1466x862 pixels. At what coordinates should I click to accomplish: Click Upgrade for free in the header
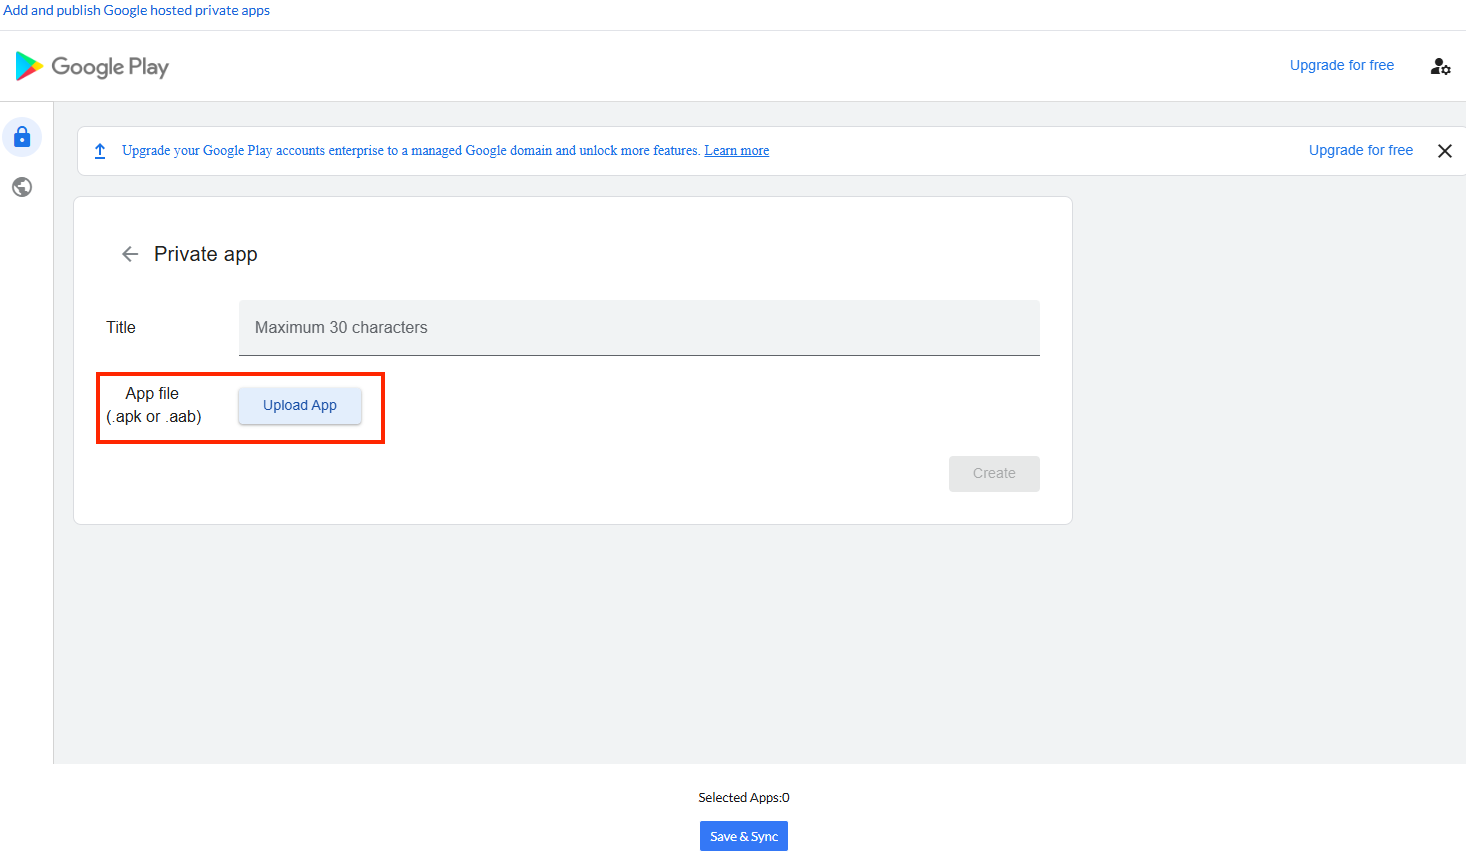pyautogui.click(x=1341, y=65)
